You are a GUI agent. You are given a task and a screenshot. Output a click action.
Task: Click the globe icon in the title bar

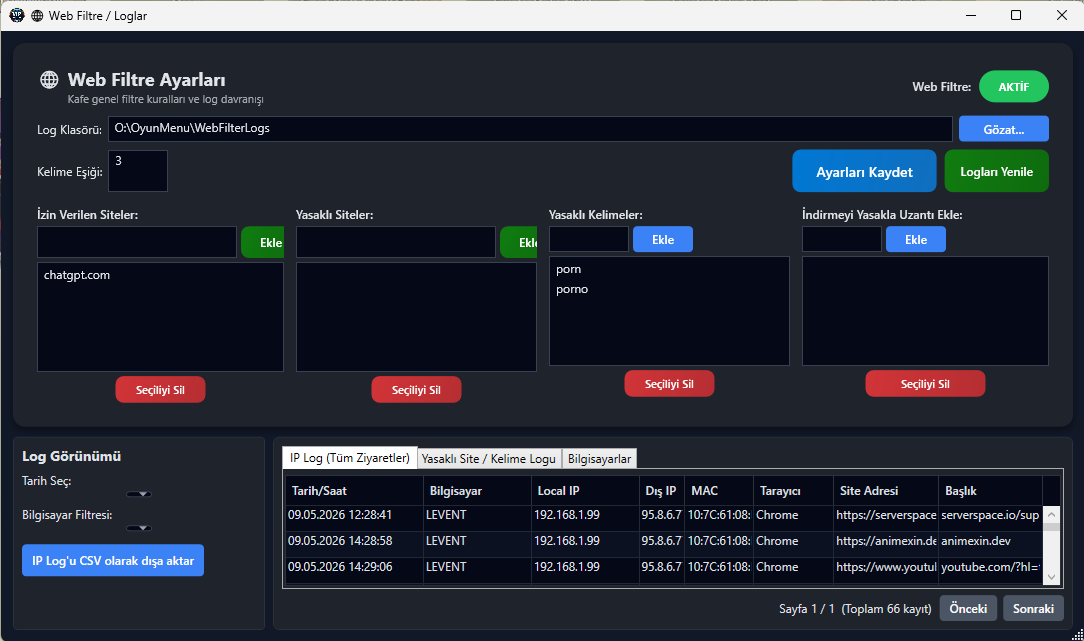[37, 15]
